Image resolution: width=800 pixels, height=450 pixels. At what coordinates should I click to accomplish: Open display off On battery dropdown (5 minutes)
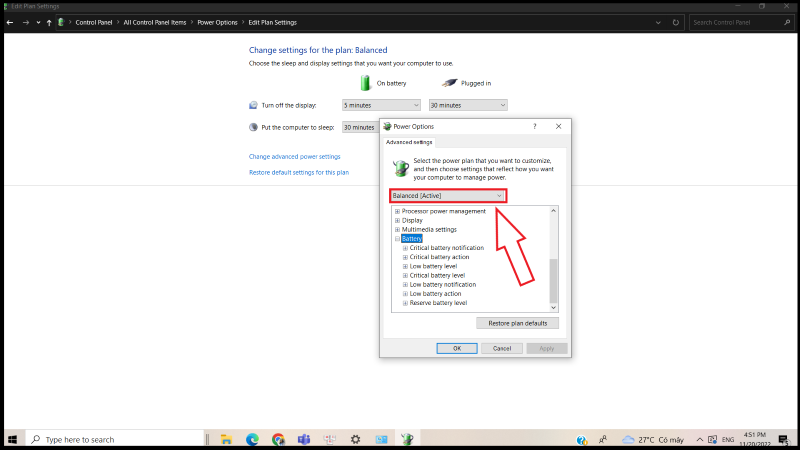pyautogui.click(x=381, y=105)
